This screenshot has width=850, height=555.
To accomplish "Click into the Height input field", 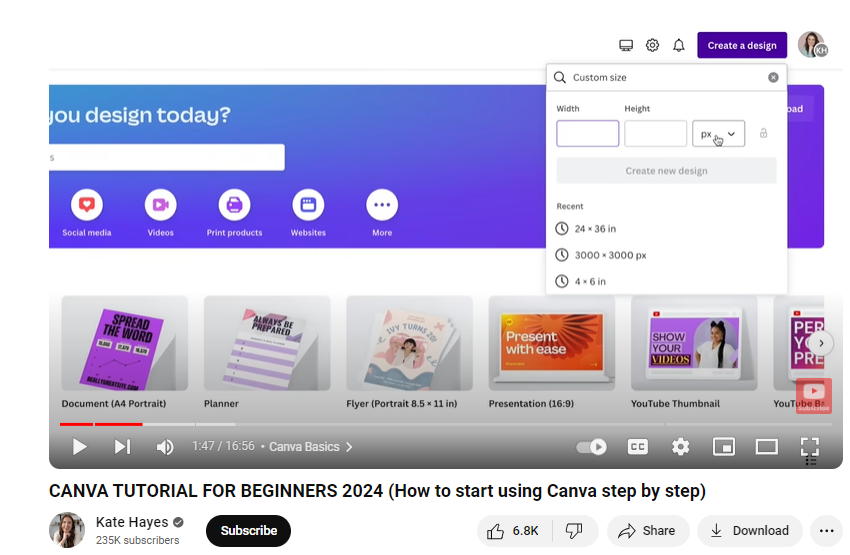I will click(x=655, y=133).
